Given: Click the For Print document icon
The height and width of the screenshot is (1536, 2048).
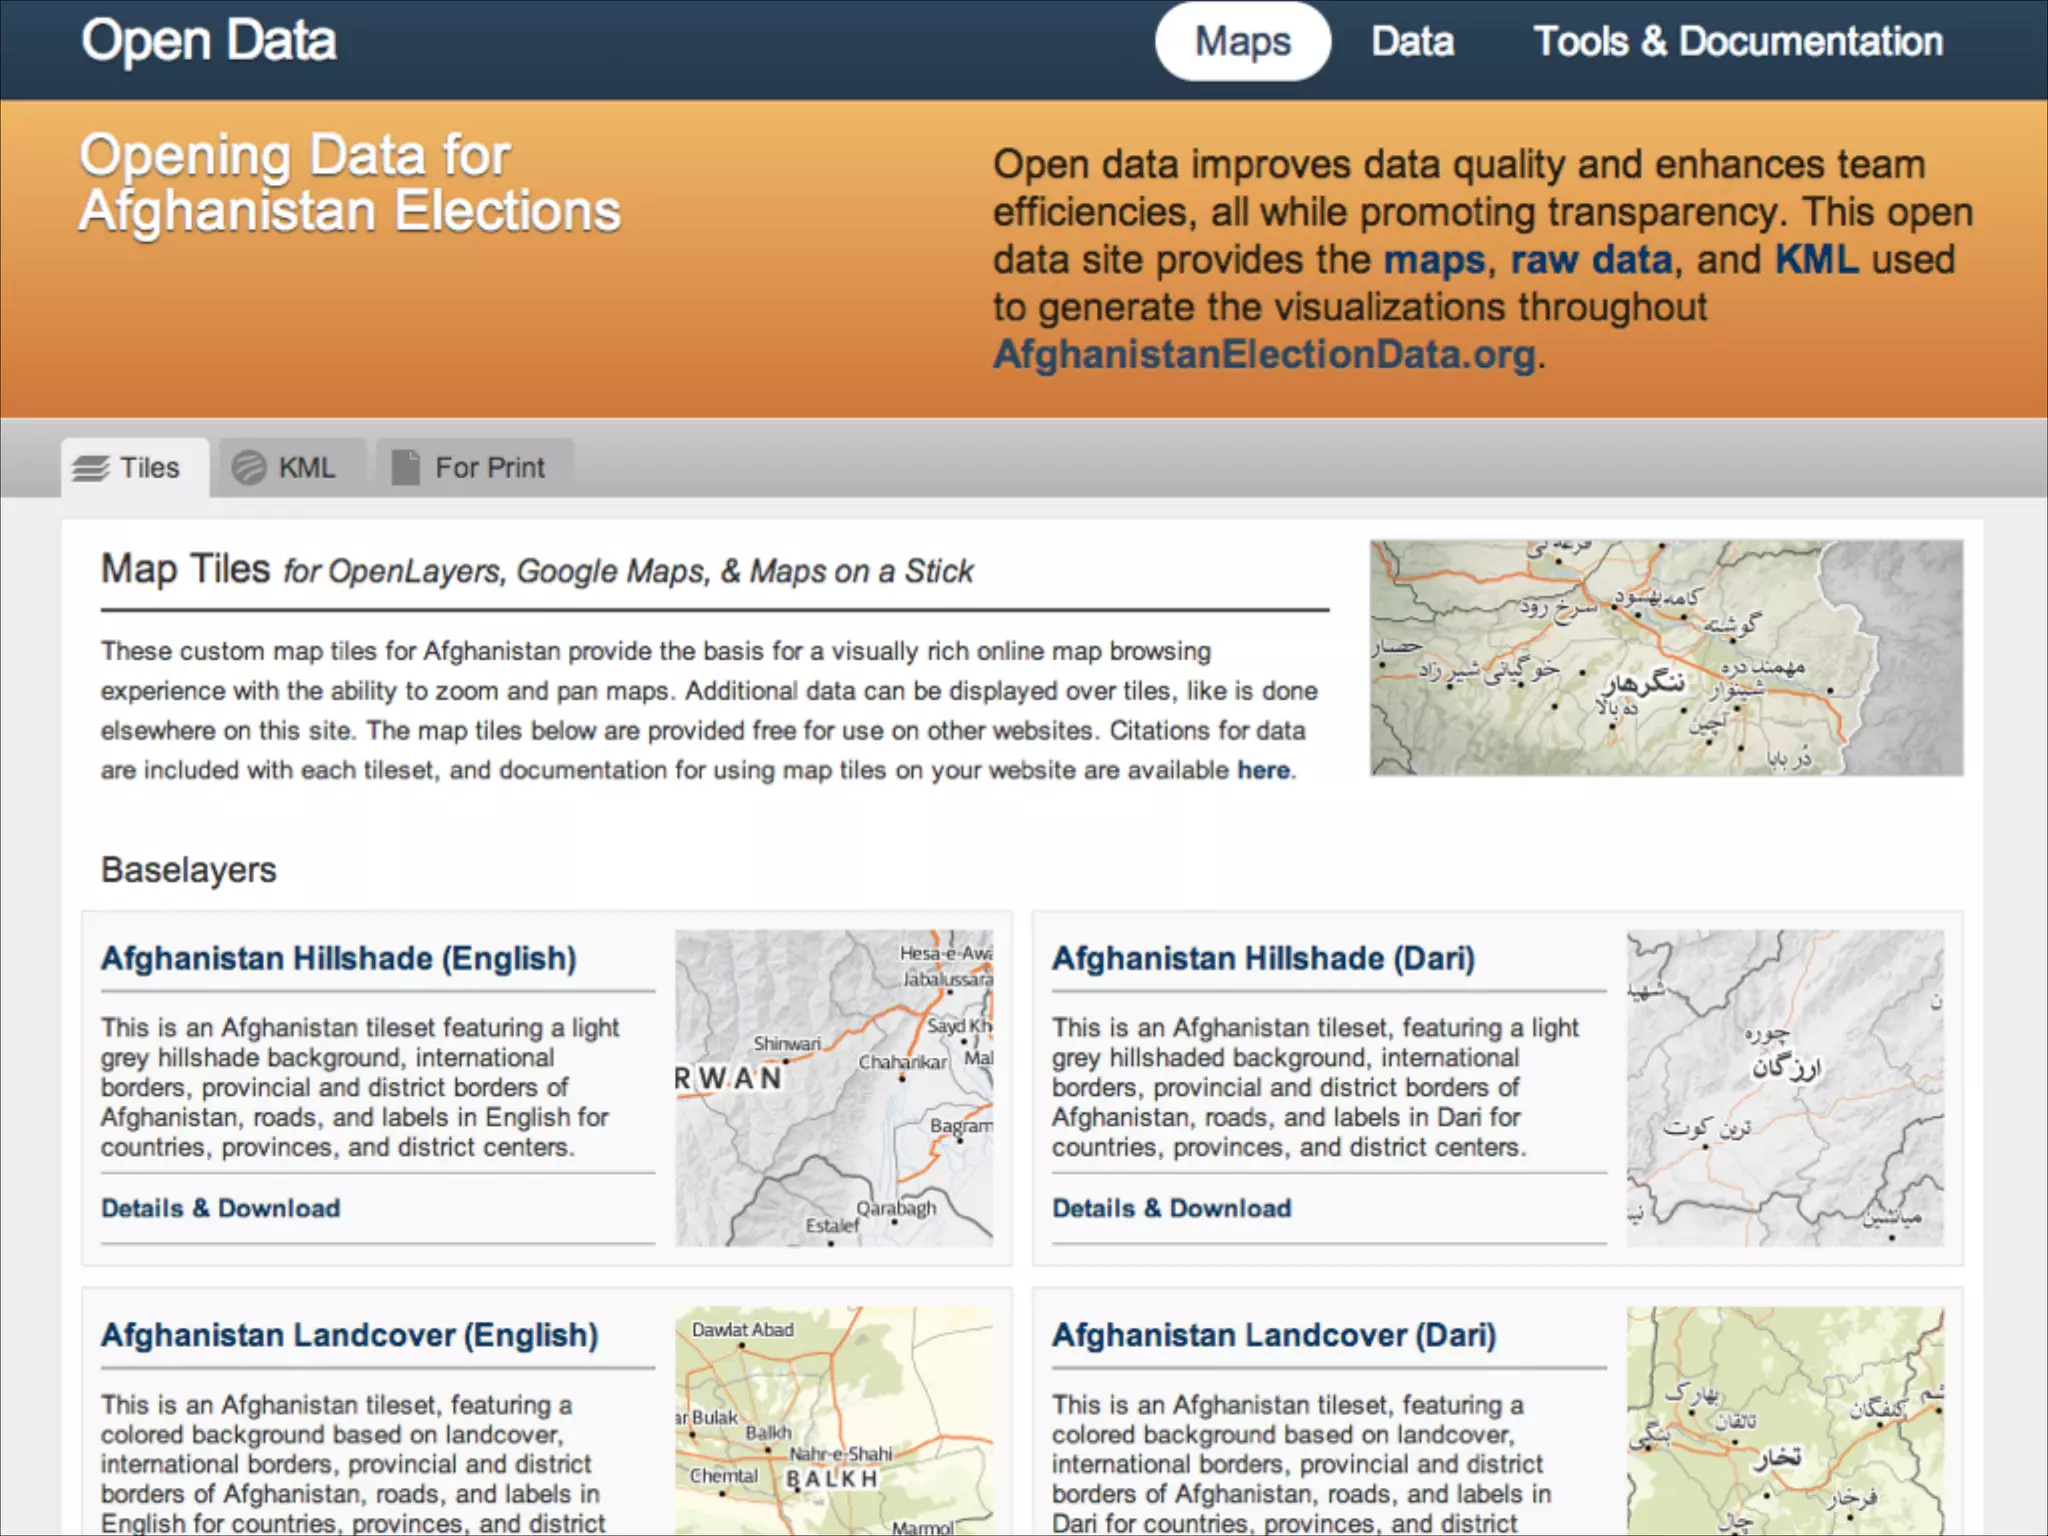Looking at the screenshot, I should coord(405,468).
